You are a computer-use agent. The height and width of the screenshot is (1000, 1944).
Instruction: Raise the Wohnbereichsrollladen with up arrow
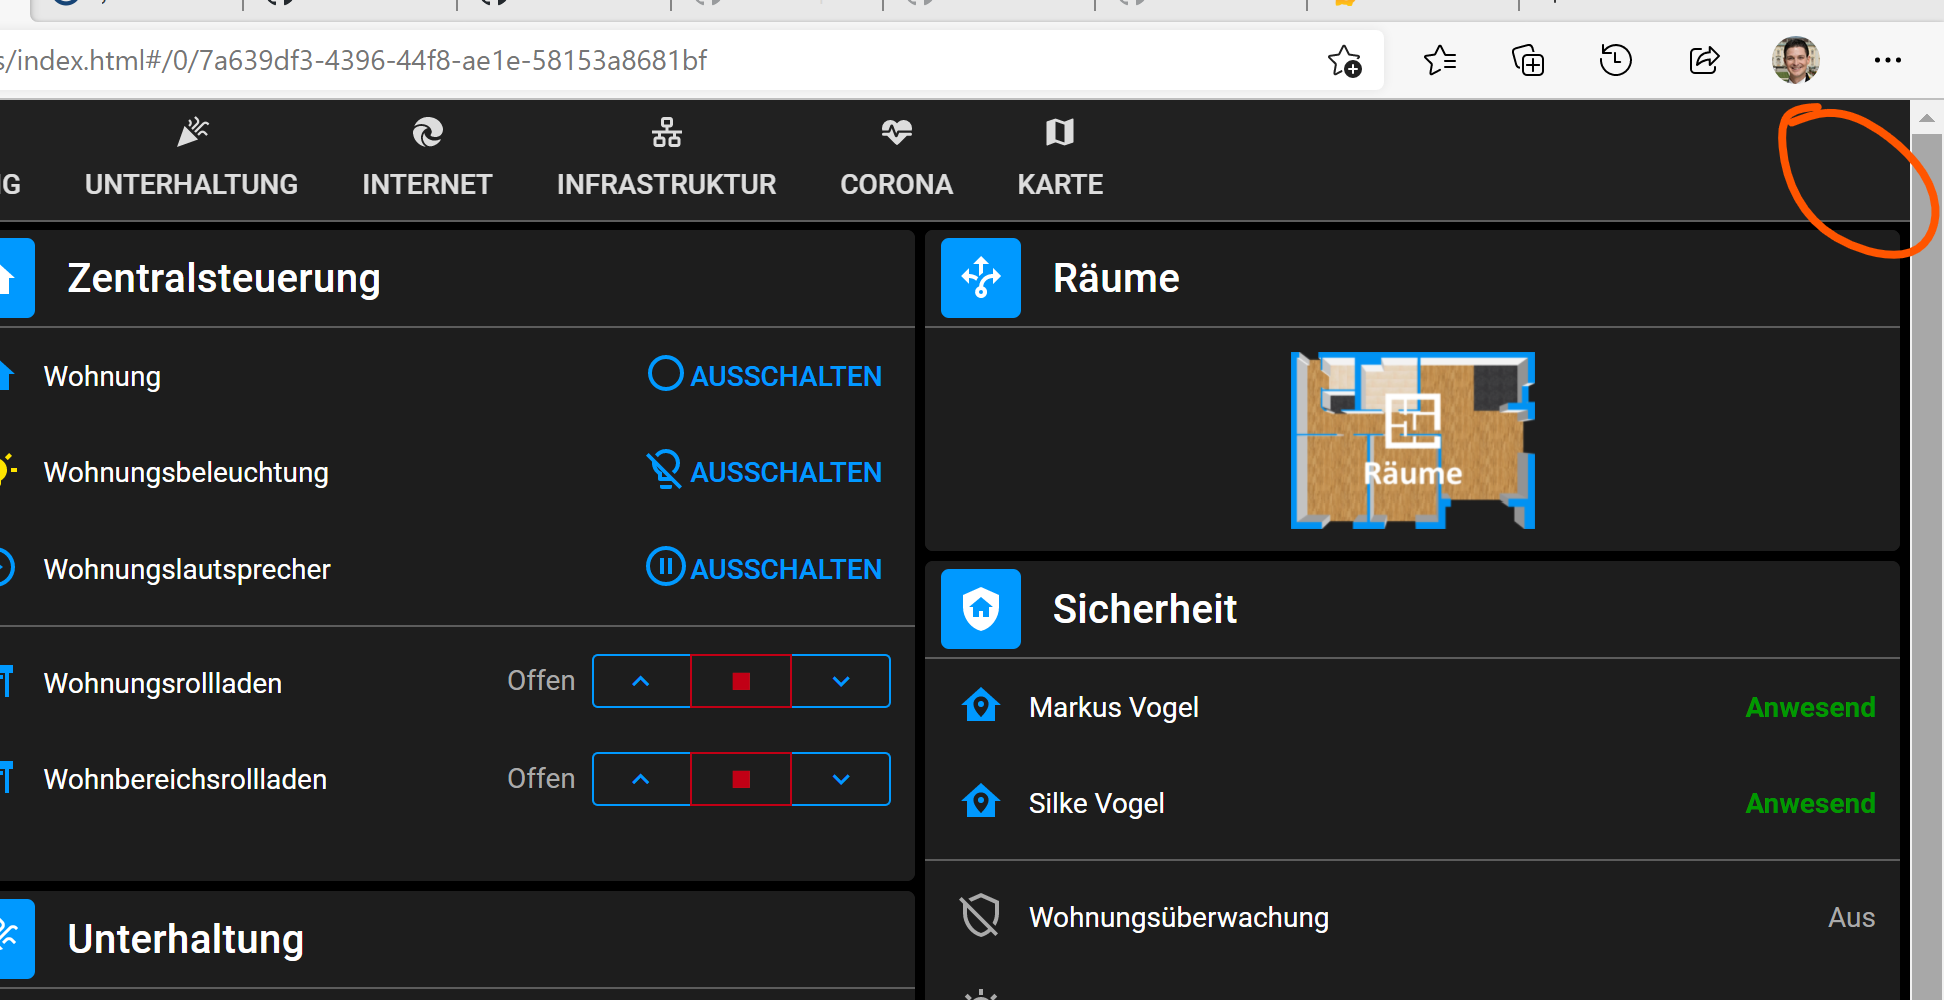641,778
